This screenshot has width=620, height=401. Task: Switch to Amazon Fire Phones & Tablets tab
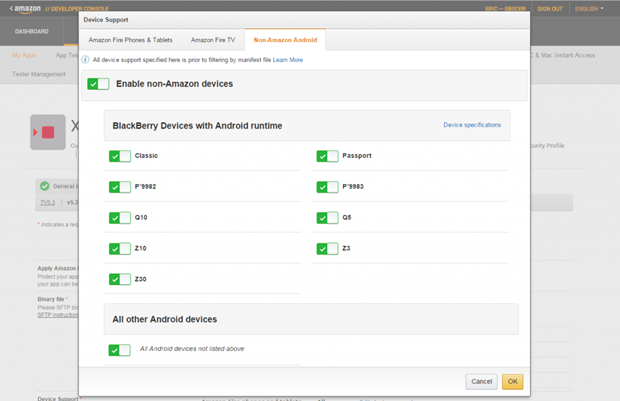(130, 40)
